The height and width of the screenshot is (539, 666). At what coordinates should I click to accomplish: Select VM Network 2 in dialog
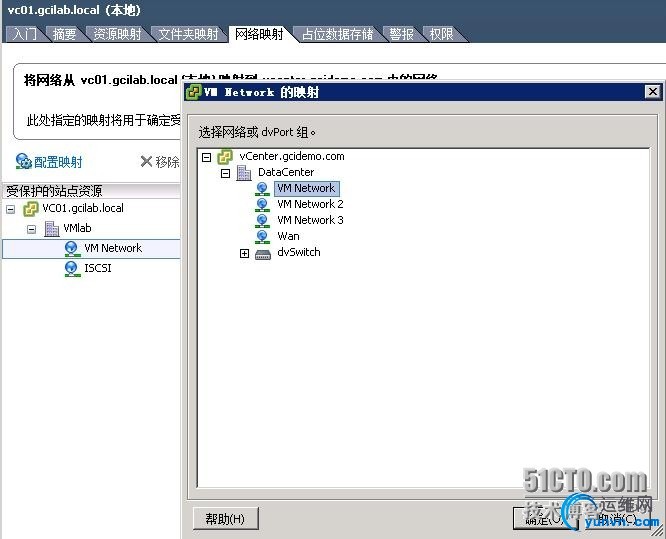click(x=310, y=204)
